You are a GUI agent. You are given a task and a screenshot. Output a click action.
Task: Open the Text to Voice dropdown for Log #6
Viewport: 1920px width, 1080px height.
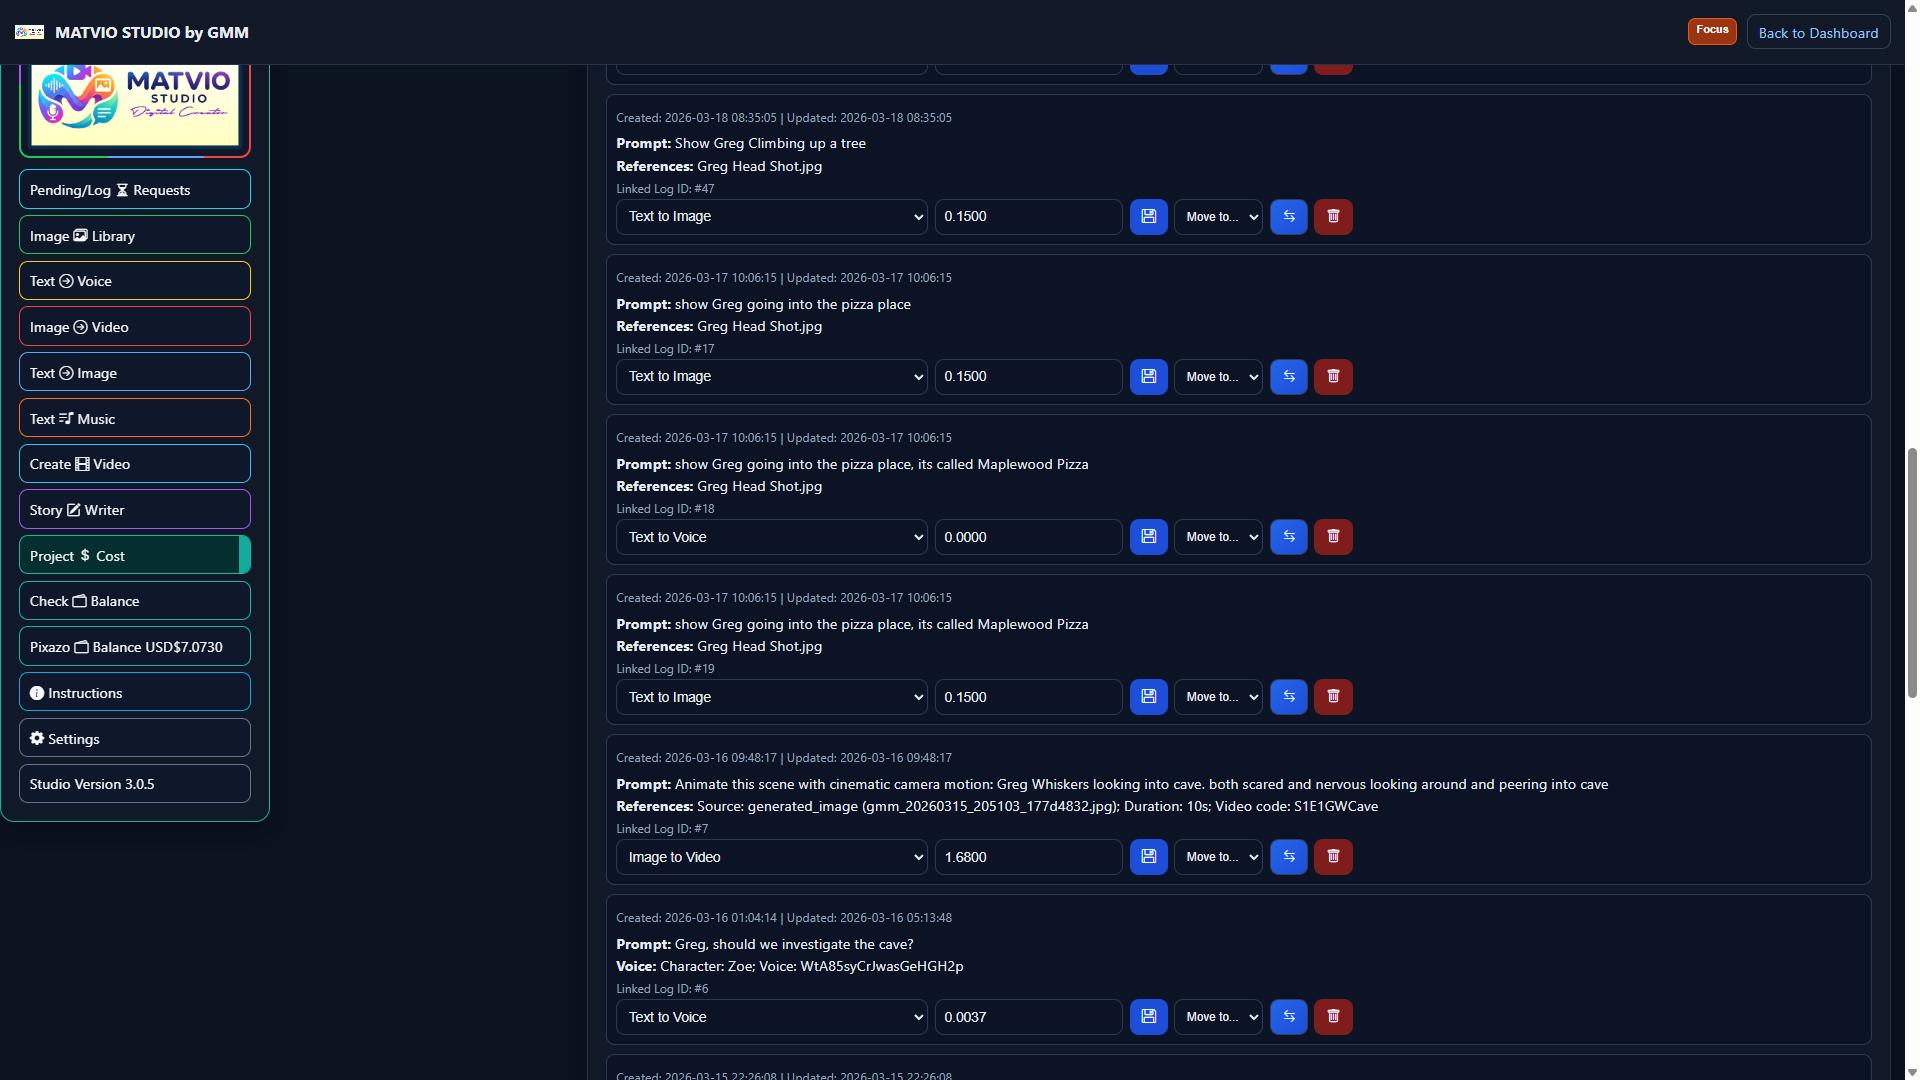coord(772,1017)
